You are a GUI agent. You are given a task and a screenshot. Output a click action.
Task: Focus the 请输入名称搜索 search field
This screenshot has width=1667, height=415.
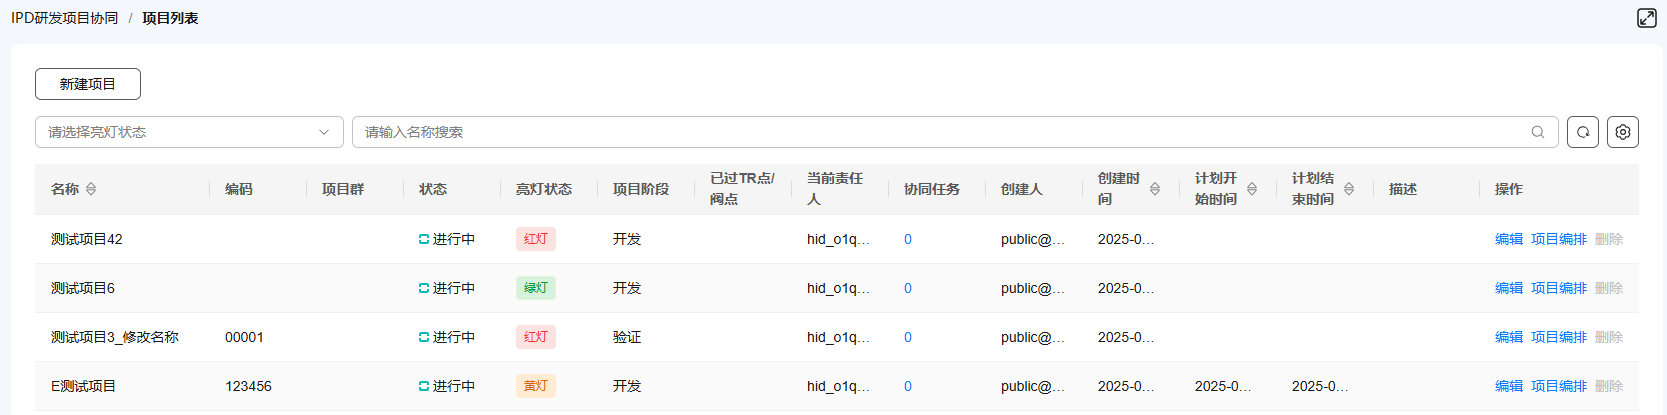[955, 132]
